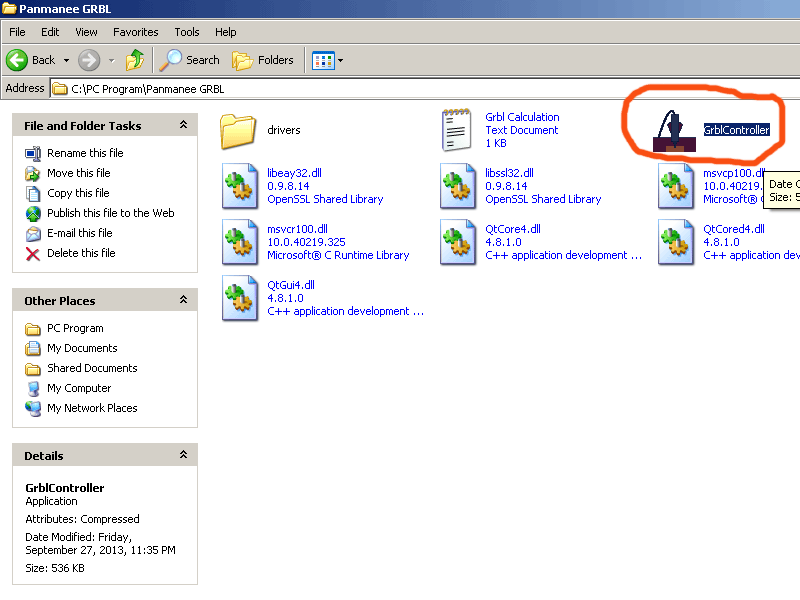The height and width of the screenshot is (600, 800).
Task: Click E-mail this file
Action: coord(80,233)
